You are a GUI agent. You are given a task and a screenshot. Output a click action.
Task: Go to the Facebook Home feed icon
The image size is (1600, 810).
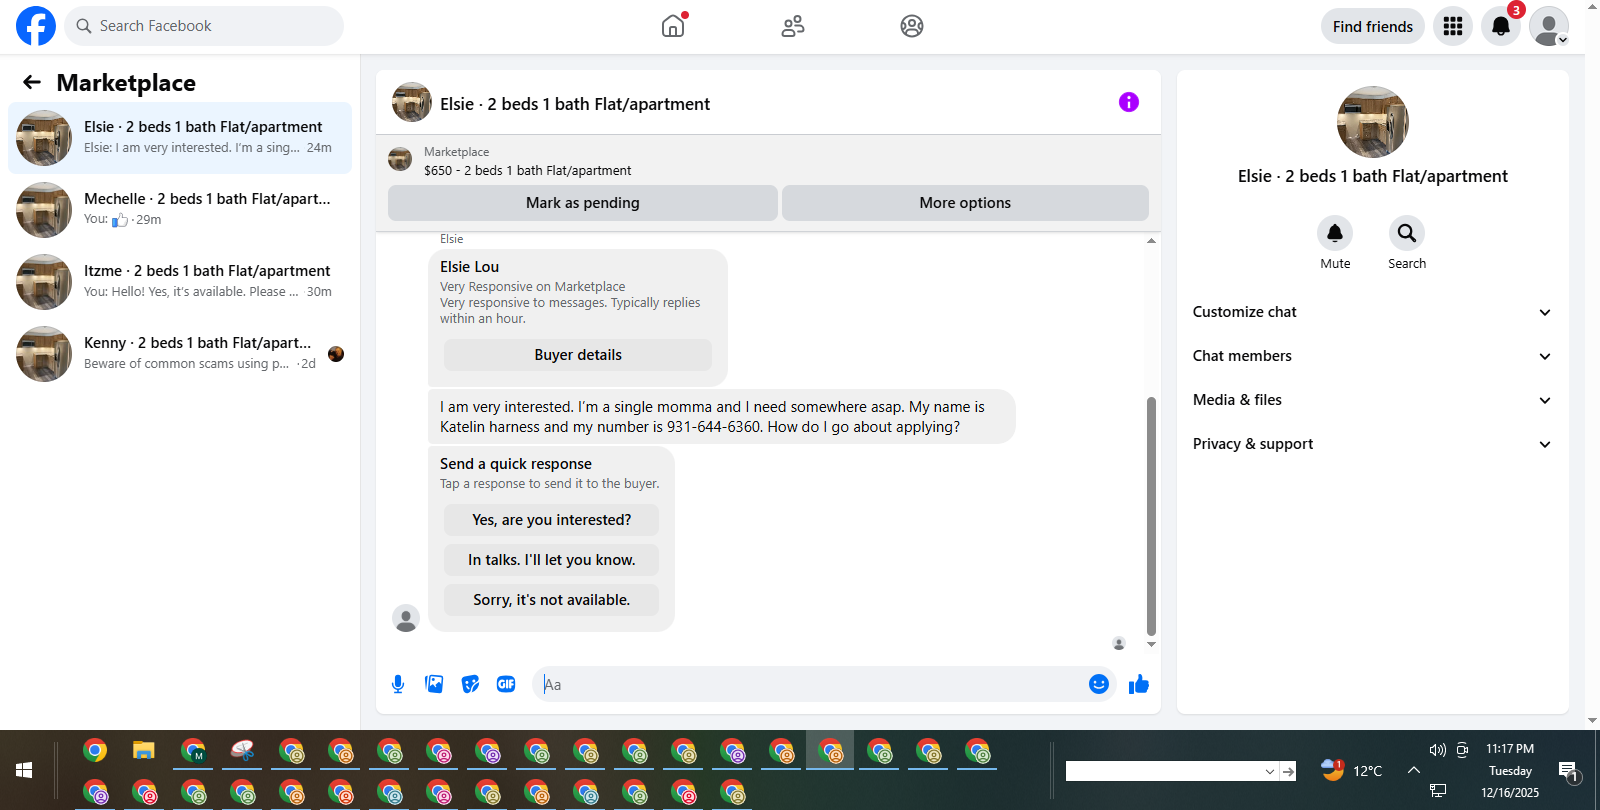pyautogui.click(x=674, y=26)
